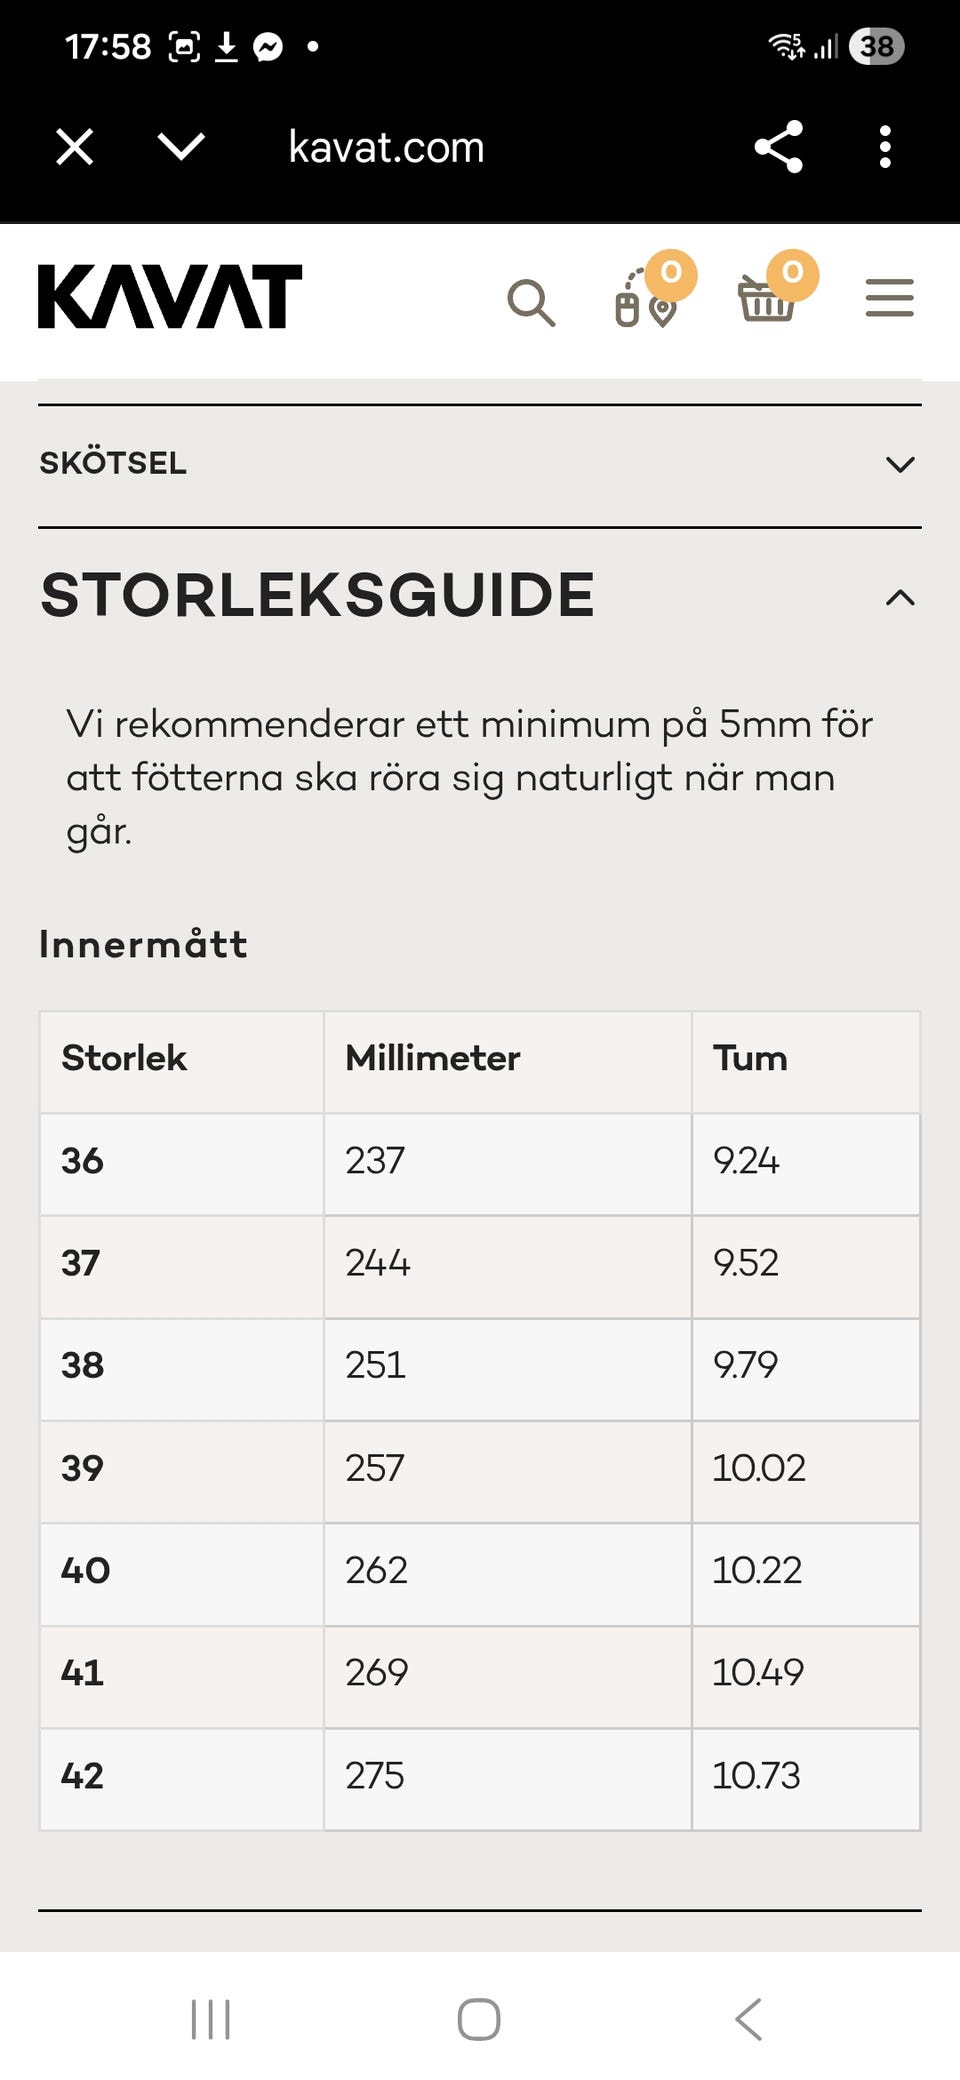The image size is (960, 2080).
Task: Open the Kavat search icon
Action: click(x=531, y=301)
